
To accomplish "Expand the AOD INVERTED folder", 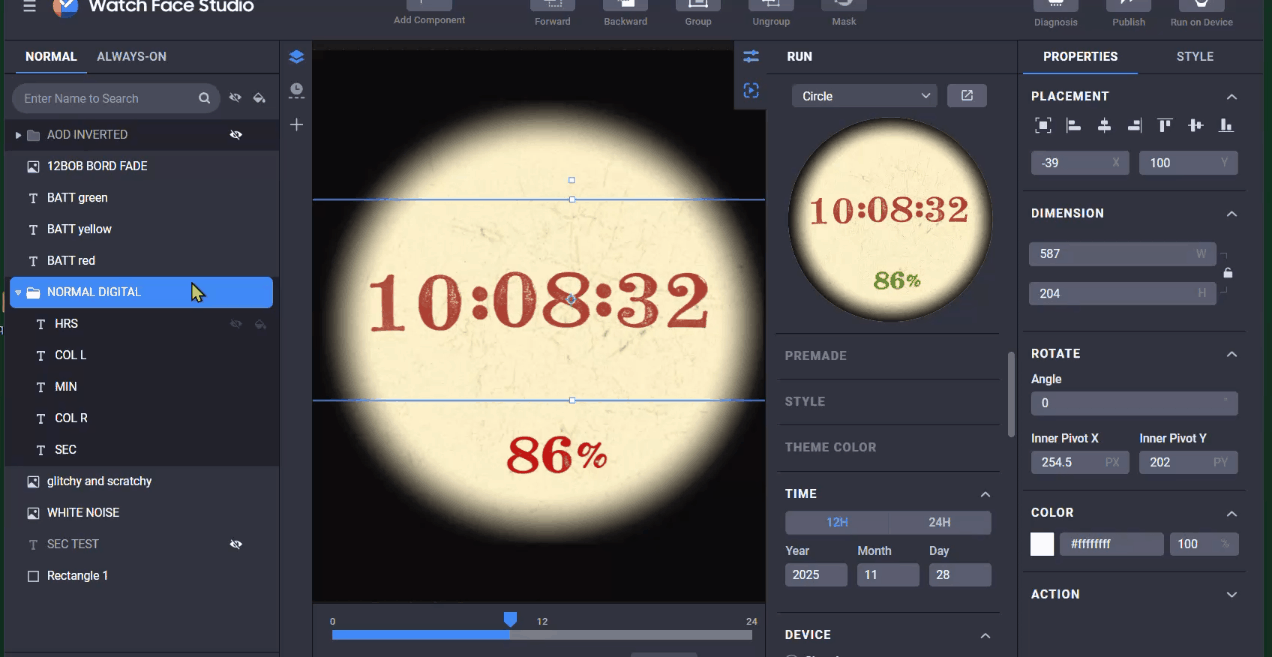I will tap(18, 135).
